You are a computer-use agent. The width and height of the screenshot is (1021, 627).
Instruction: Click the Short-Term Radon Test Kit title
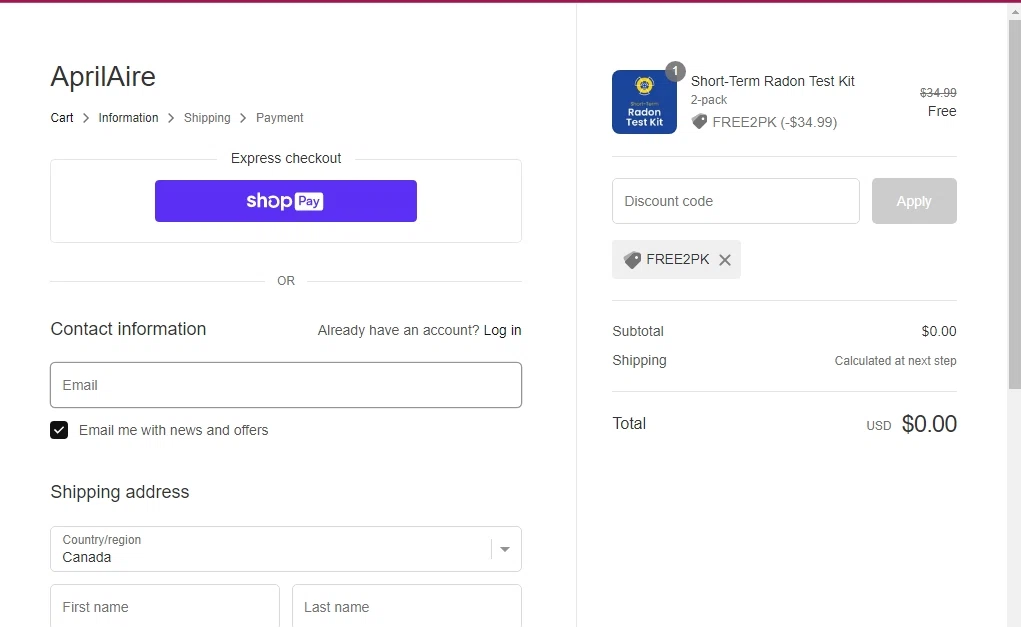[x=772, y=81]
